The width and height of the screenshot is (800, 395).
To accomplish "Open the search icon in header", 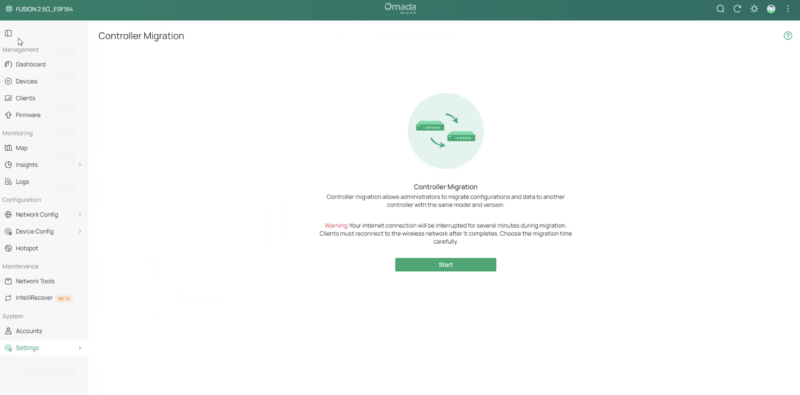I will click(720, 9).
